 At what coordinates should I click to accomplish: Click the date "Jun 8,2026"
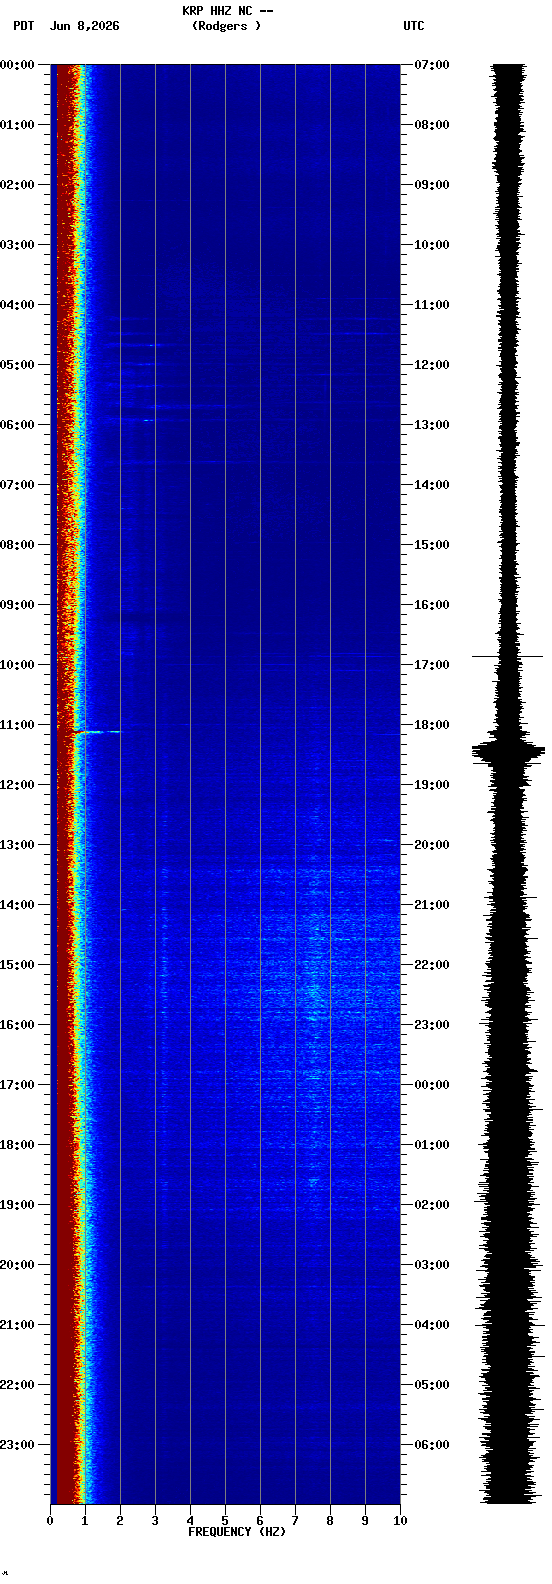pos(84,26)
